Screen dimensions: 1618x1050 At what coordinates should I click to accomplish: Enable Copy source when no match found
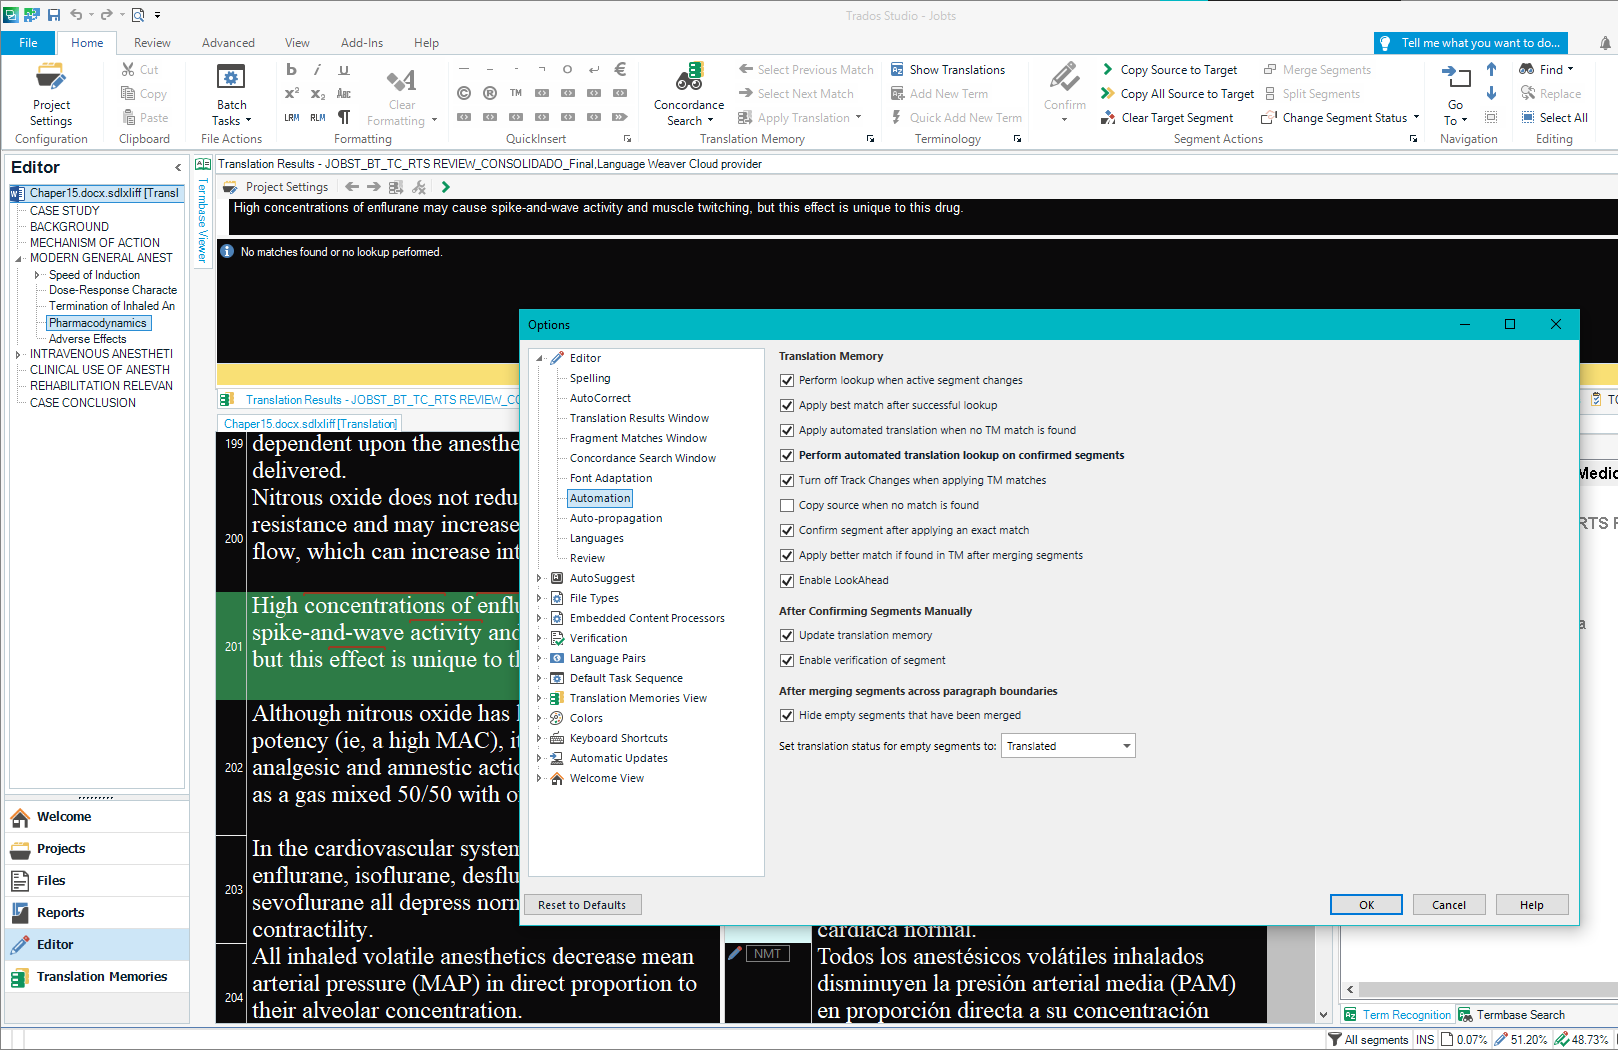coord(787,506)
